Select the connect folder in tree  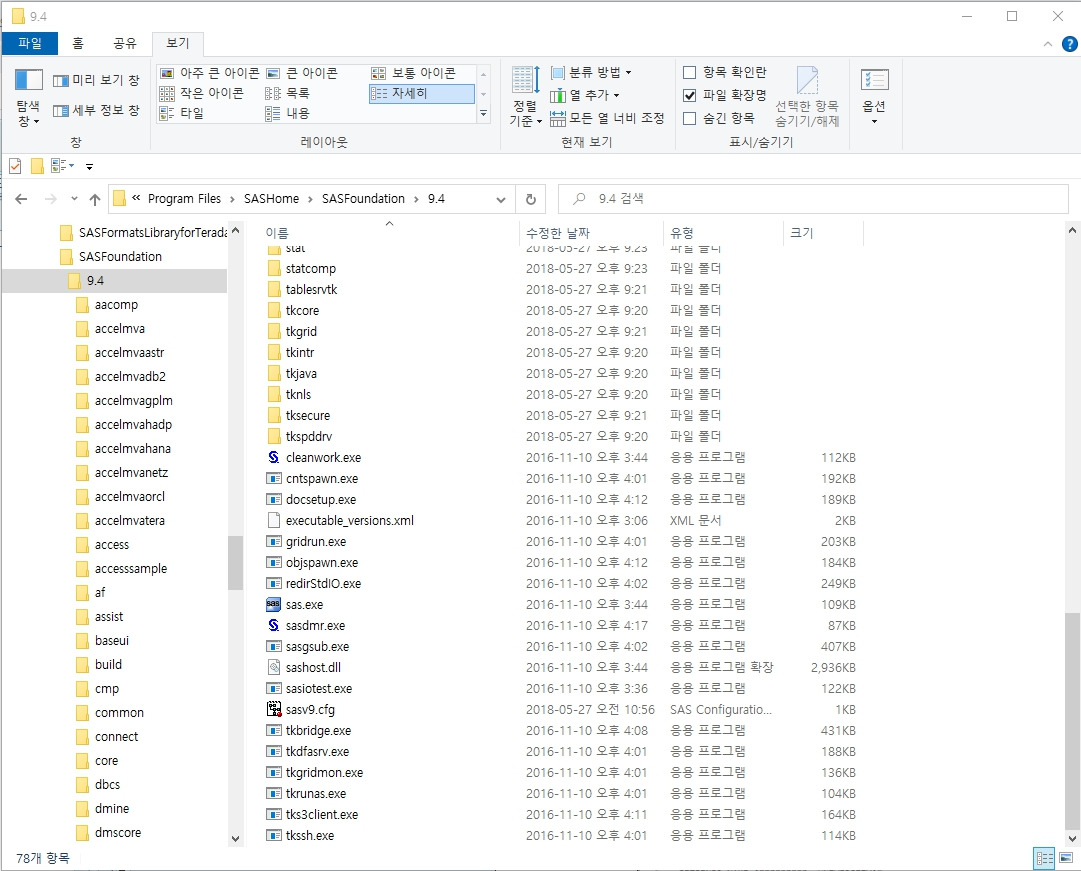117,737
